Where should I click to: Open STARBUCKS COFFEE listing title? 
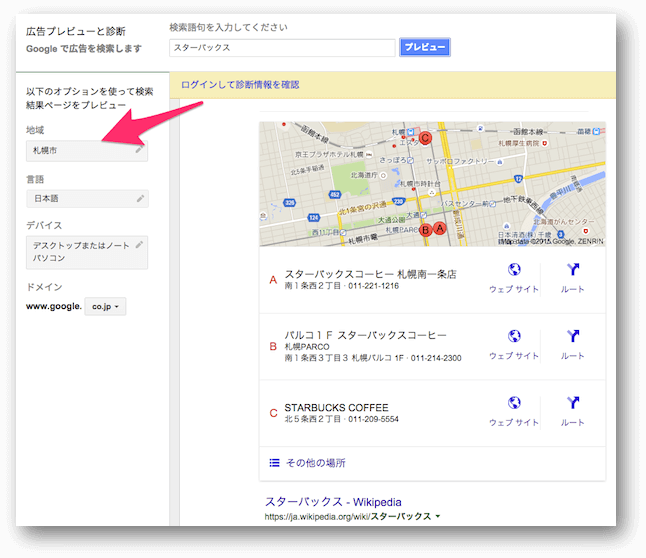point(336,408)
